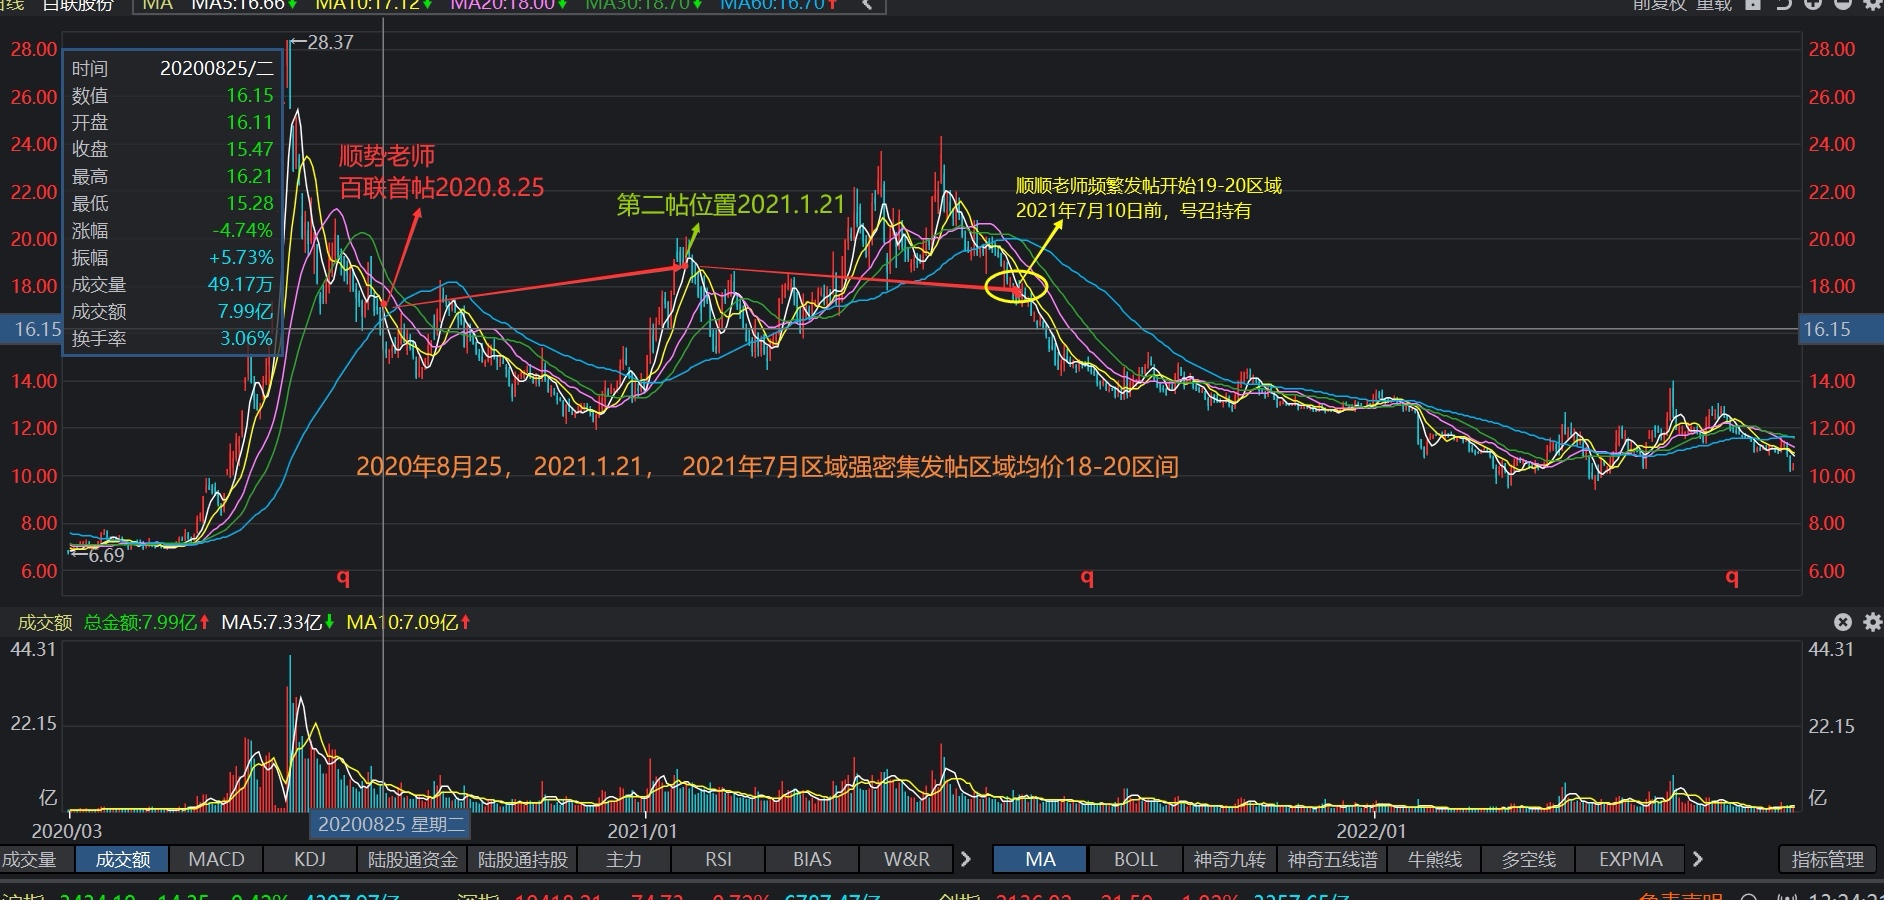Click the MA20:18.00 legend value
Screen dimensions: 1884x900
point(509,4)
